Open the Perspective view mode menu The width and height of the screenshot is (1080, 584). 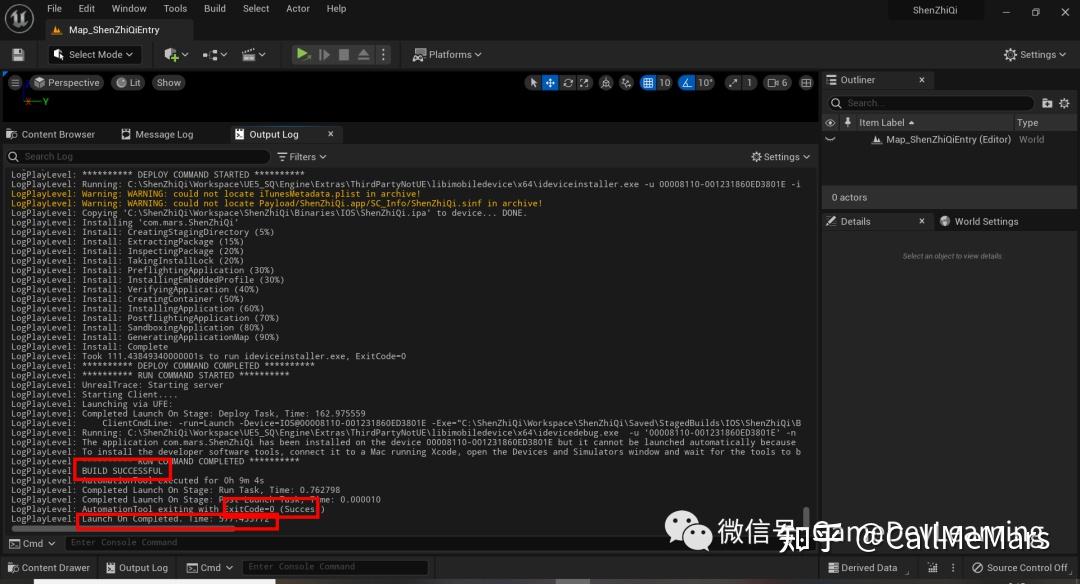coord(67,83)
